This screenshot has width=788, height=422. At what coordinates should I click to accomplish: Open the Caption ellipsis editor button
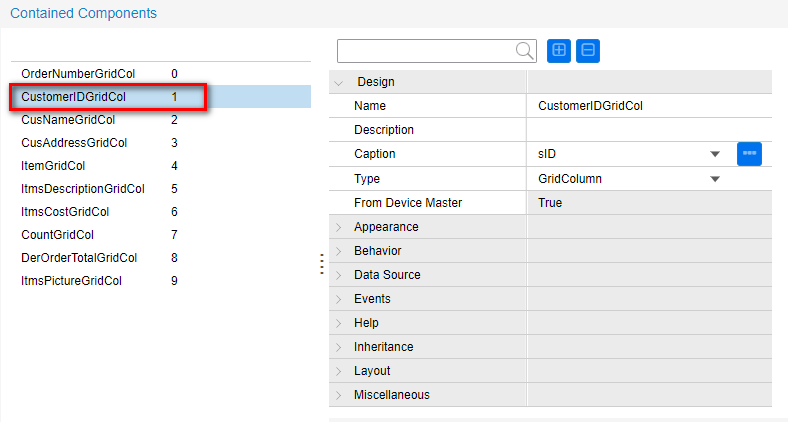coord(749,154)
